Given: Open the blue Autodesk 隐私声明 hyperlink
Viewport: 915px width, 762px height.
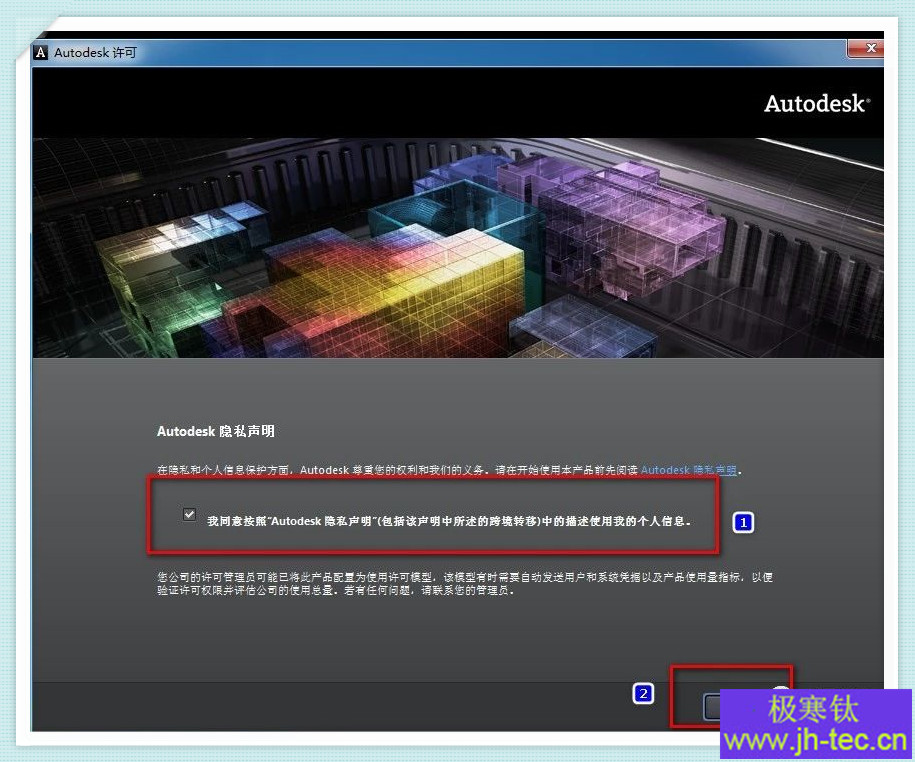Looking at the screenshot, I should tap(689, 470).
